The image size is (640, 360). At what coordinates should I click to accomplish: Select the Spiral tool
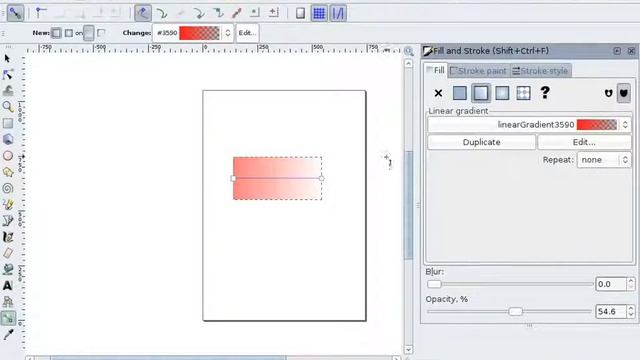[x=8, y=188]
